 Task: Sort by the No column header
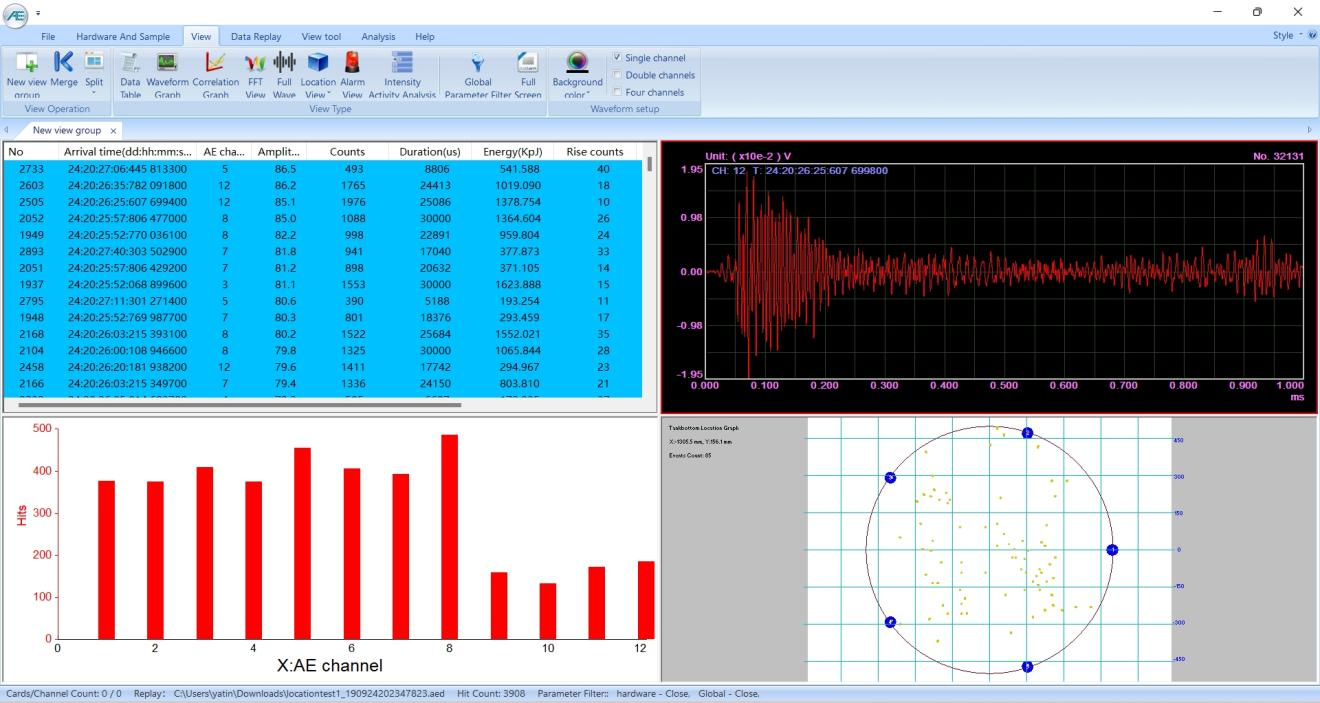(x=29, y=151)
